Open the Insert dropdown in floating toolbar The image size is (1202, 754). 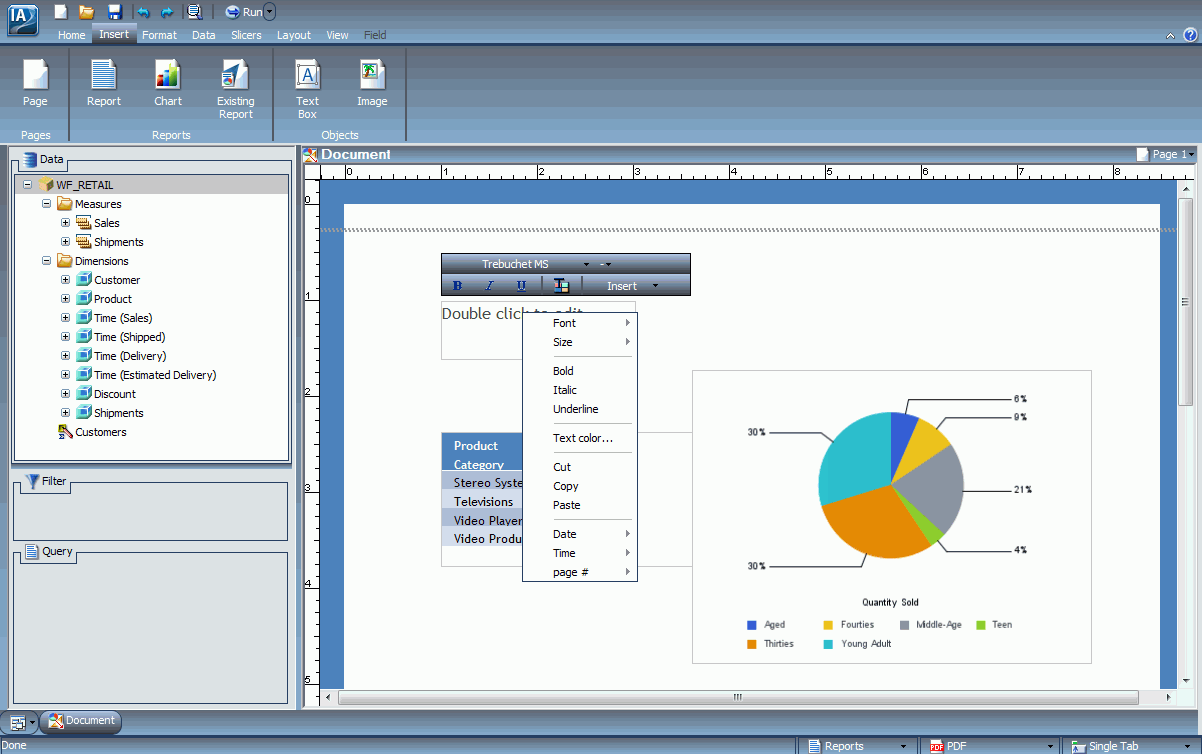[x=633, y=286]
